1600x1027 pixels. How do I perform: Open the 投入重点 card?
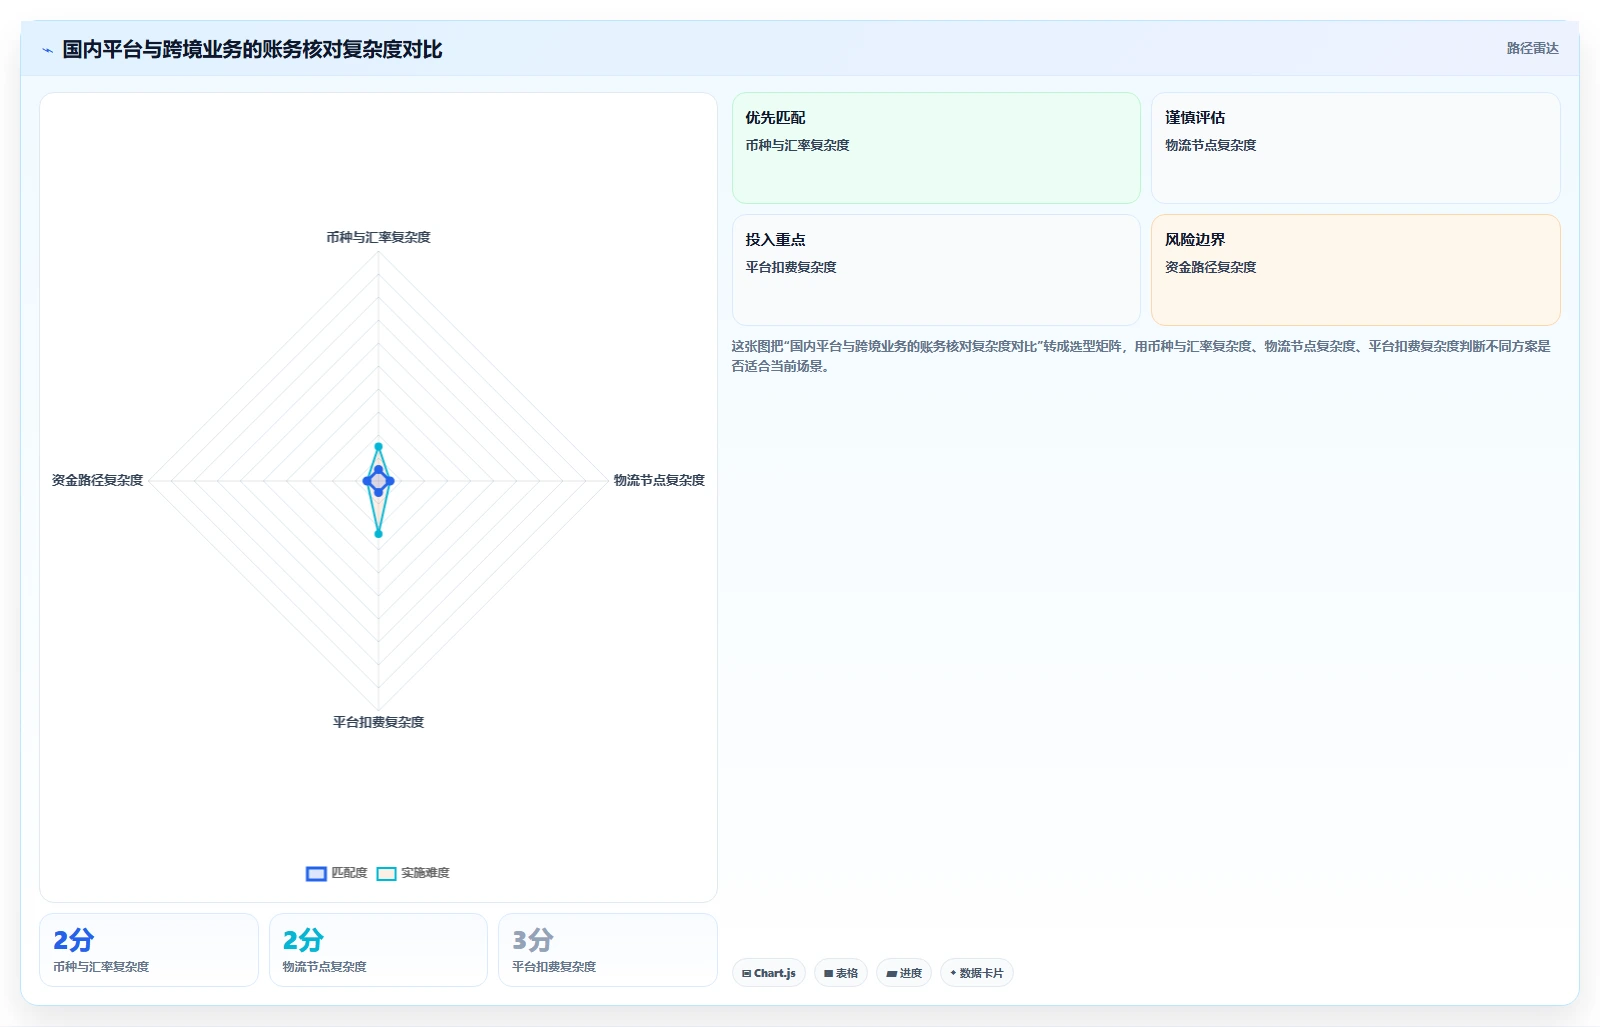click(936, 270)
